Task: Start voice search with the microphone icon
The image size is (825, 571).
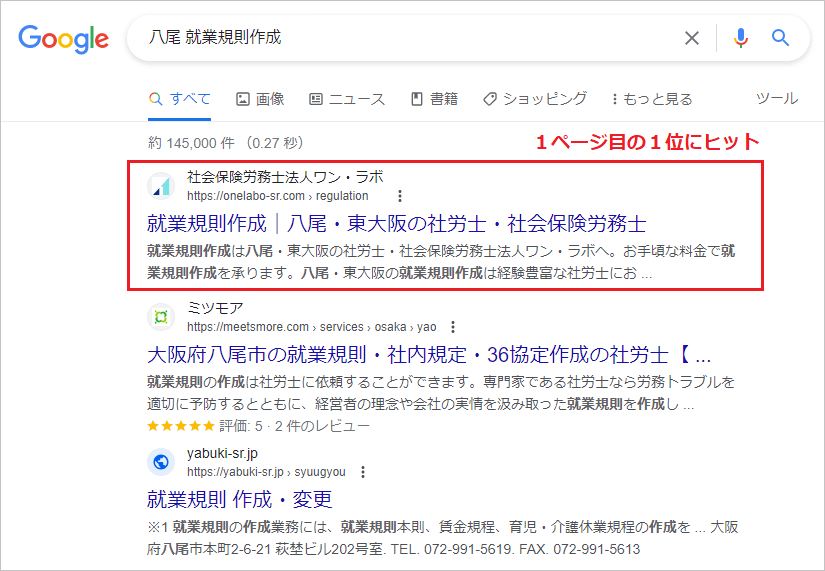Action: tap(740, 38)
